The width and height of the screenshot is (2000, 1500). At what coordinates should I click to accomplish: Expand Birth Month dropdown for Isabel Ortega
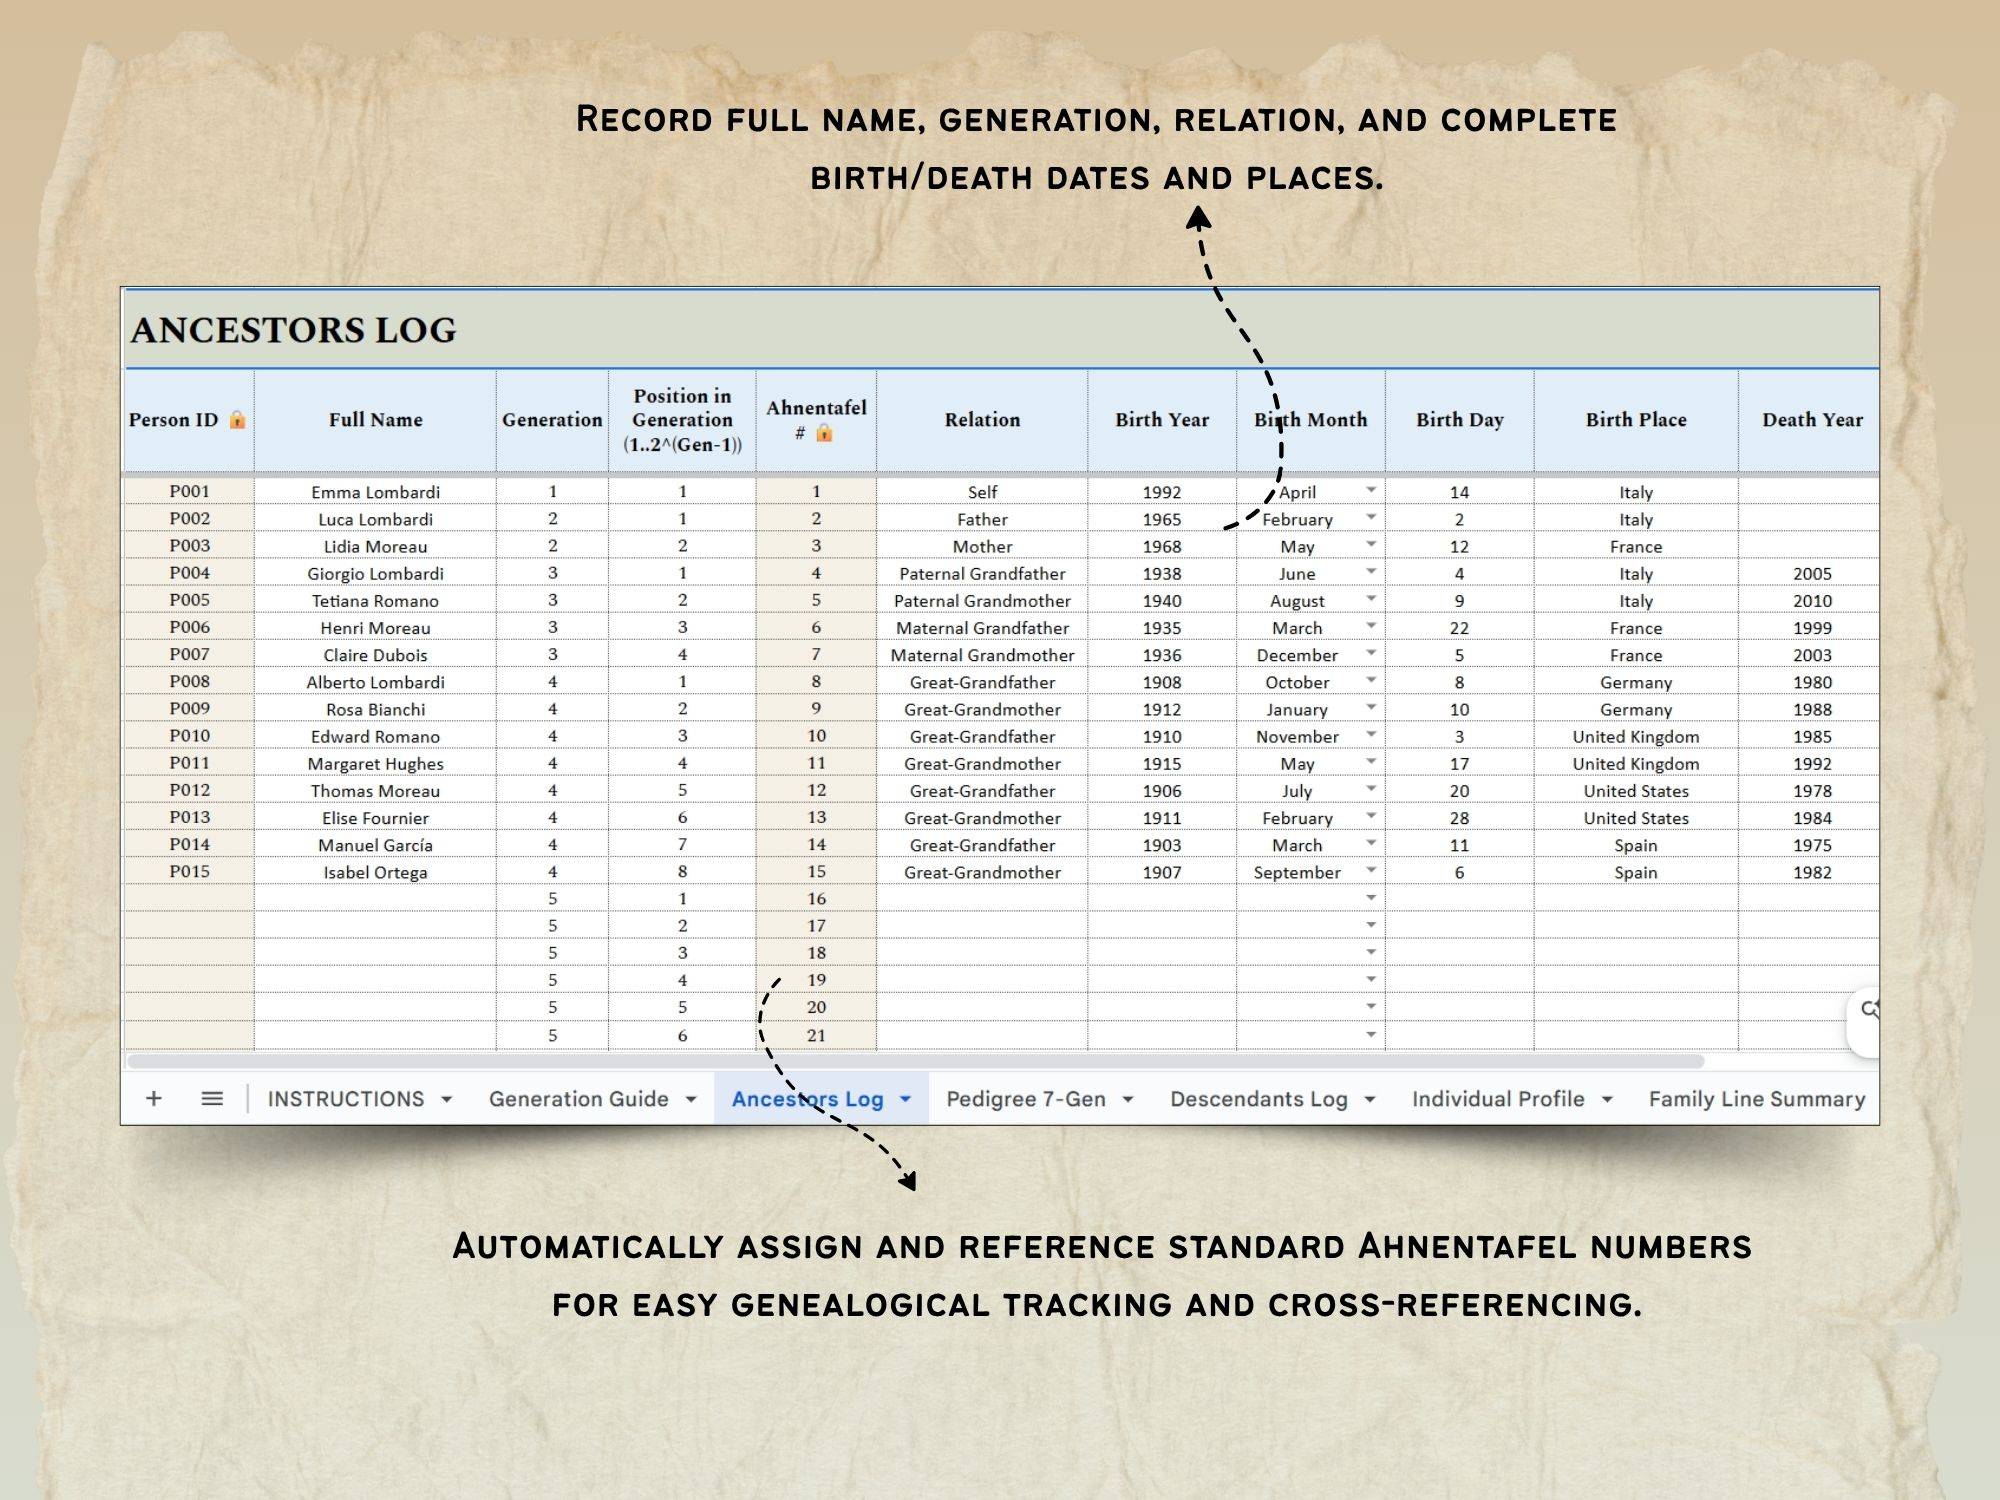(1371, 871)
